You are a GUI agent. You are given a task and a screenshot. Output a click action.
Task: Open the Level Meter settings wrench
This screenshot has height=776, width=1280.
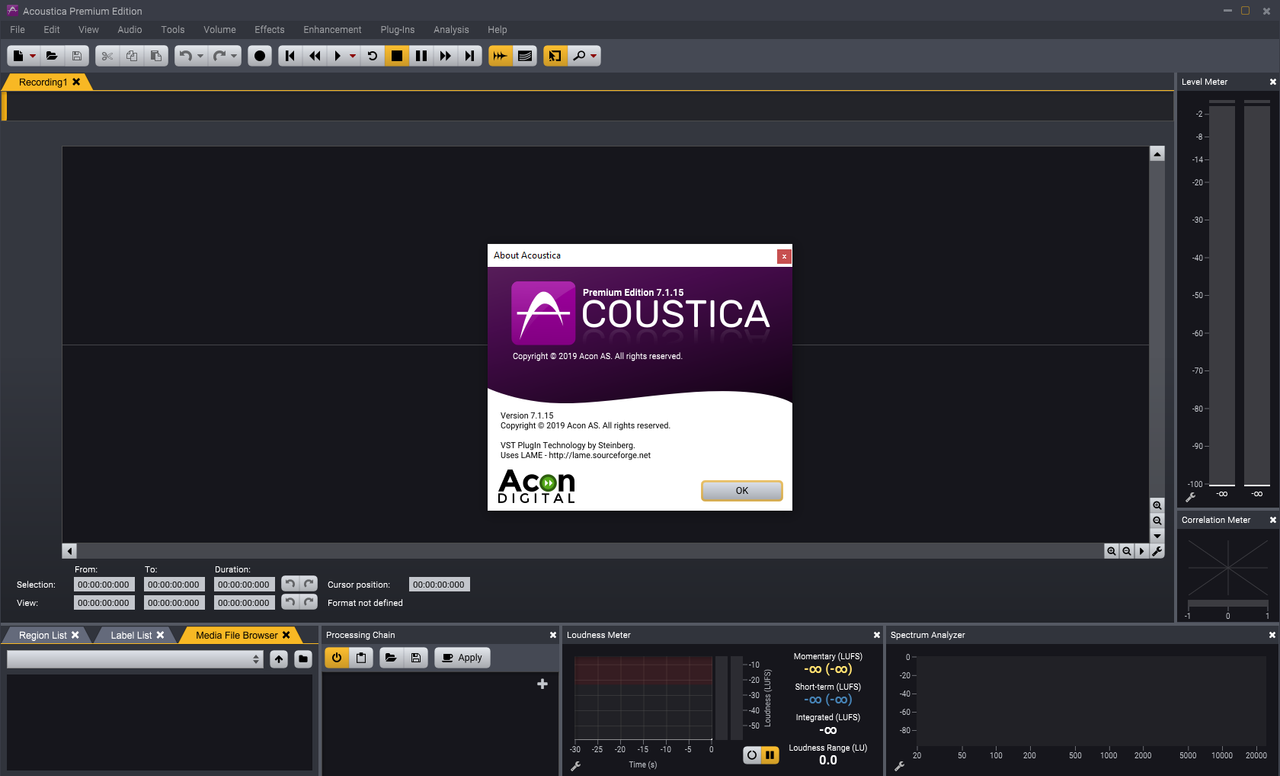(1190, 497)
